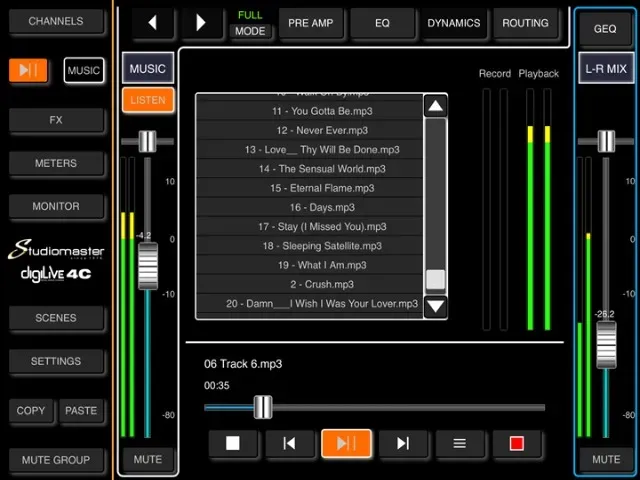Skip to the next track
This screenshot has height=480, width=640.
[403, 443]
